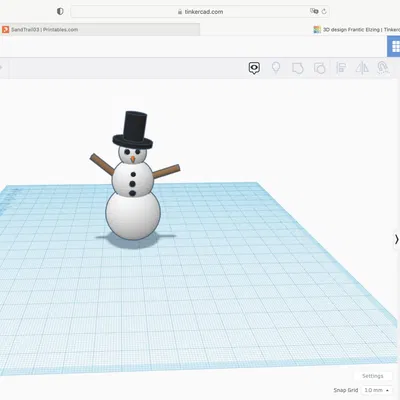Open the Snap Grid 1.0 mm dropdown
This screenshot has height=400, width=400.
[377, 390]
